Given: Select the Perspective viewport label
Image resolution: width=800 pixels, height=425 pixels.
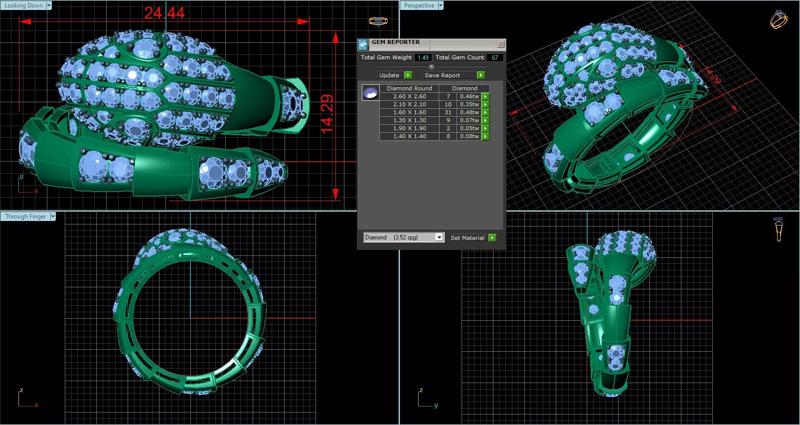Looking at the screenshot, I should tap(419, 5).
